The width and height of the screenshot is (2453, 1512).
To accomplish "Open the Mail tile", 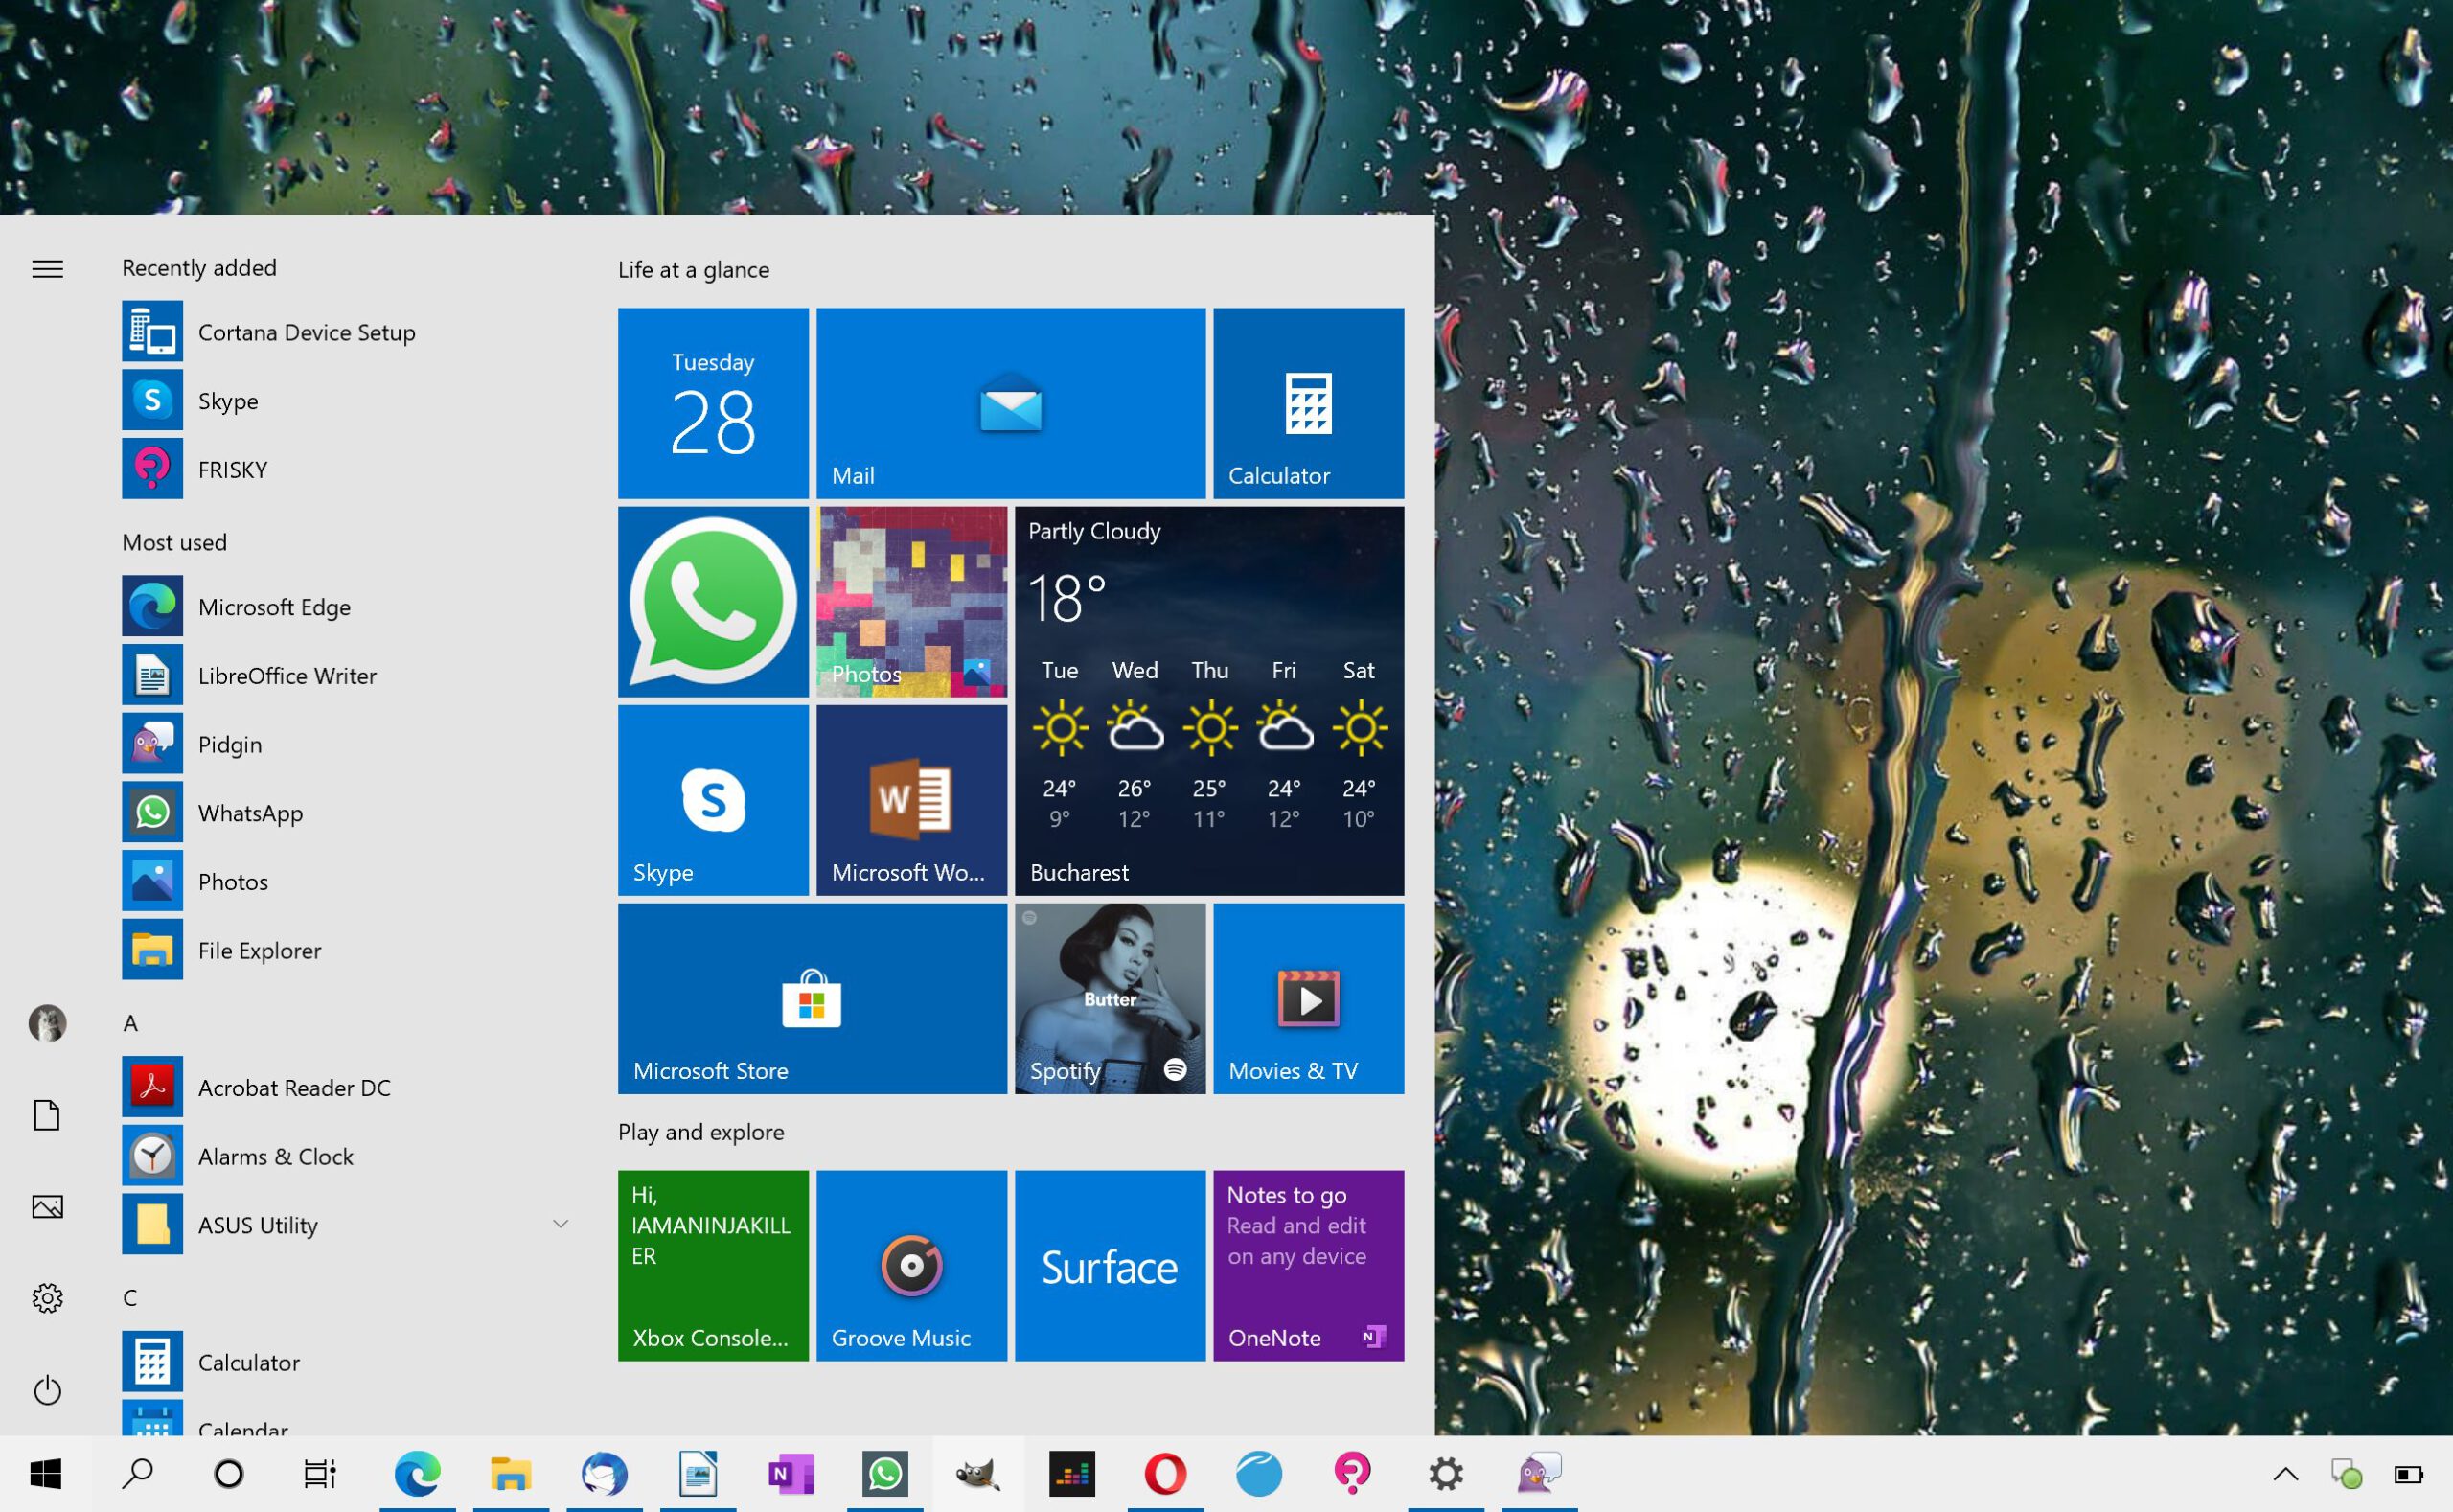I will [1011, 403].
